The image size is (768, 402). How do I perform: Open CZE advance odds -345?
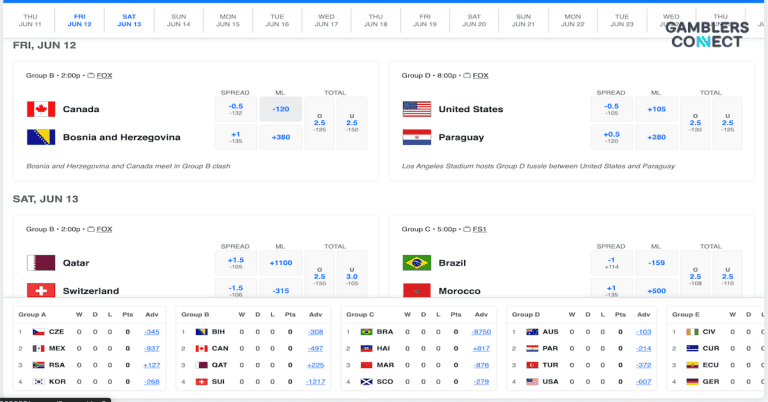click(152, 331)
